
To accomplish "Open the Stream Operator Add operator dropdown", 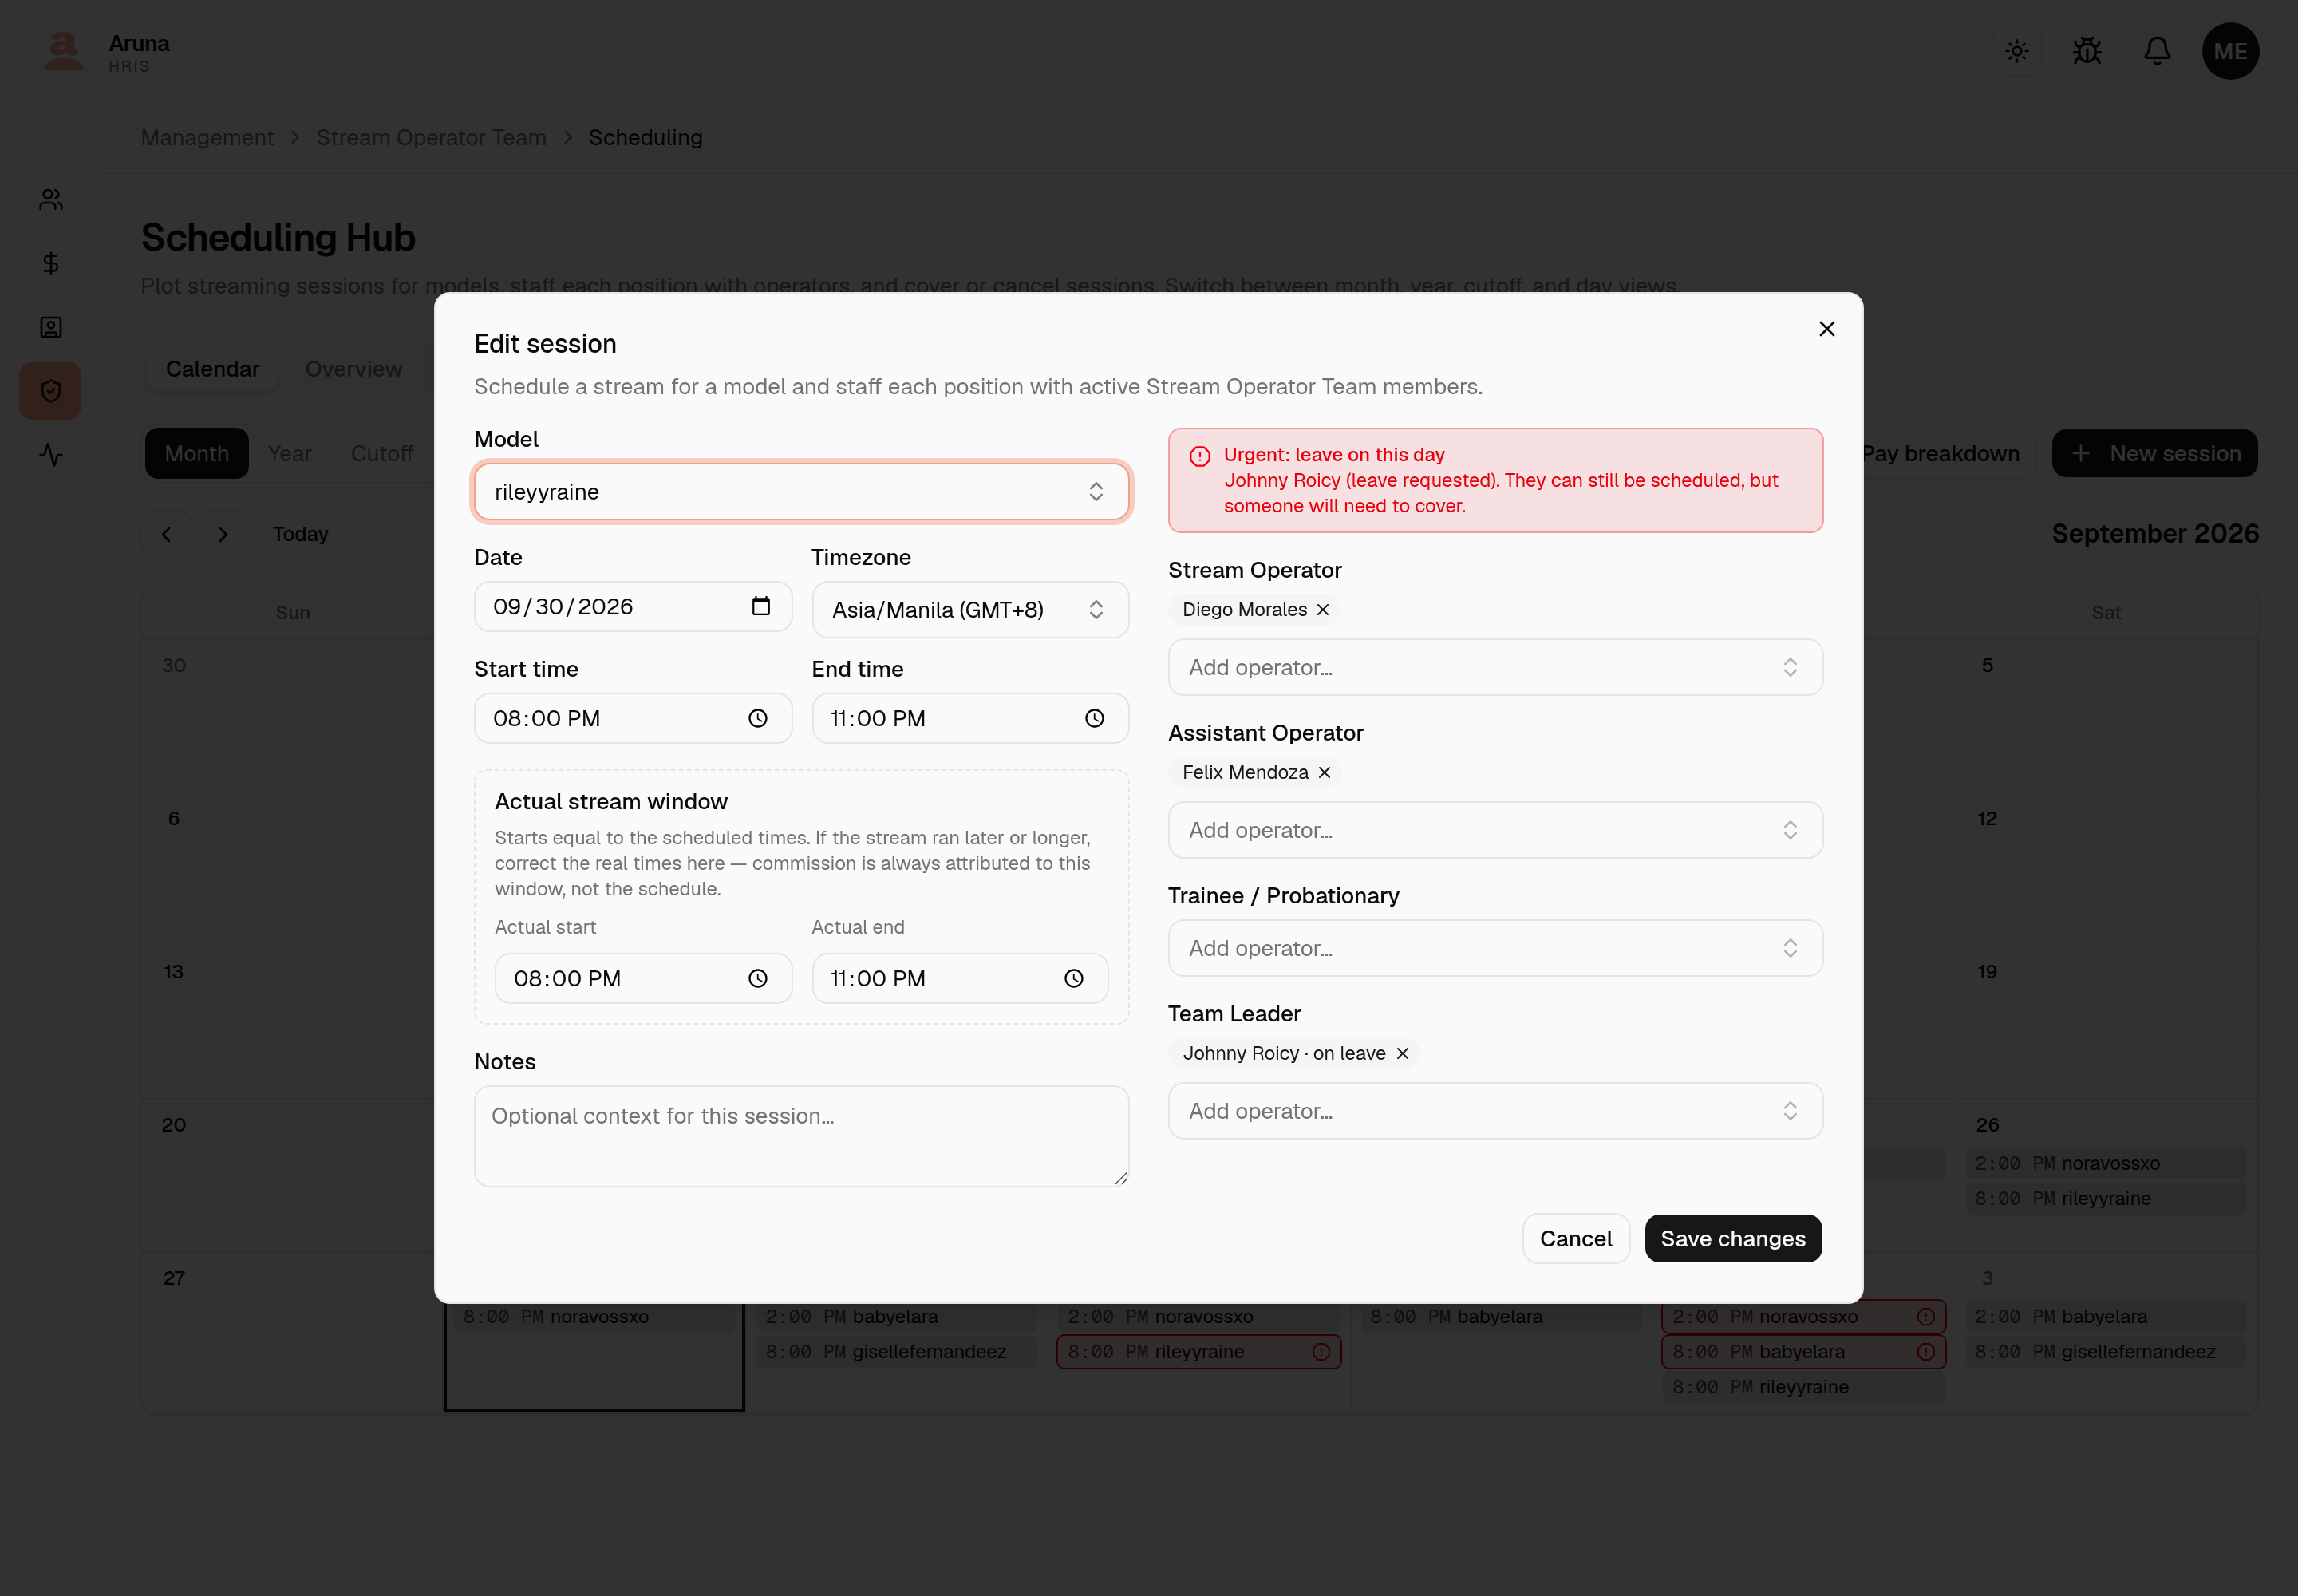I will 1495,667.
